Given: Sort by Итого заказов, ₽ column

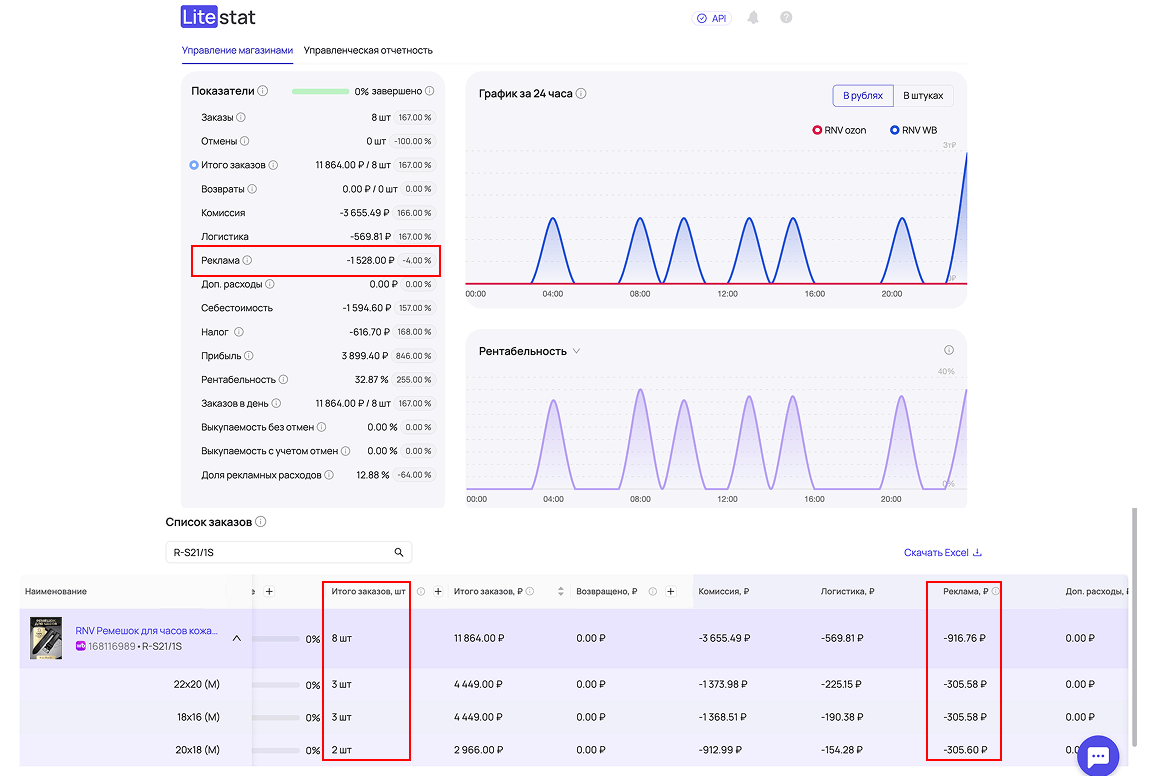Looking at the screenshot, I should pyautogui.click(x=561, y=592).
